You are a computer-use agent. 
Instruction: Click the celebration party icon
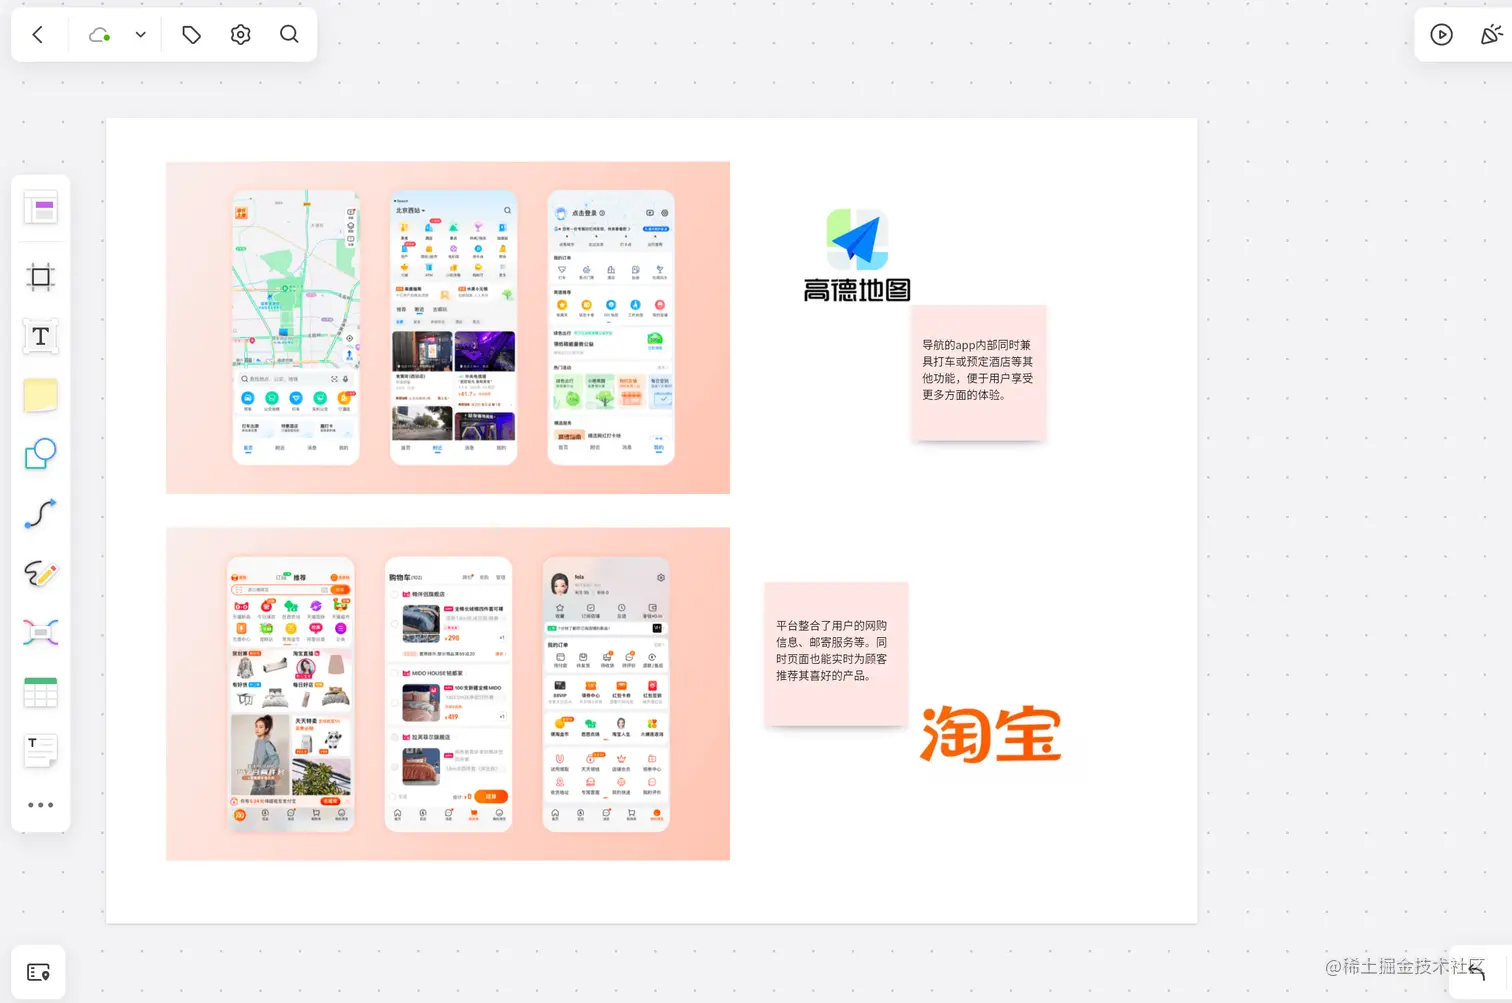pyautogui.click(x=1491, y=35)
